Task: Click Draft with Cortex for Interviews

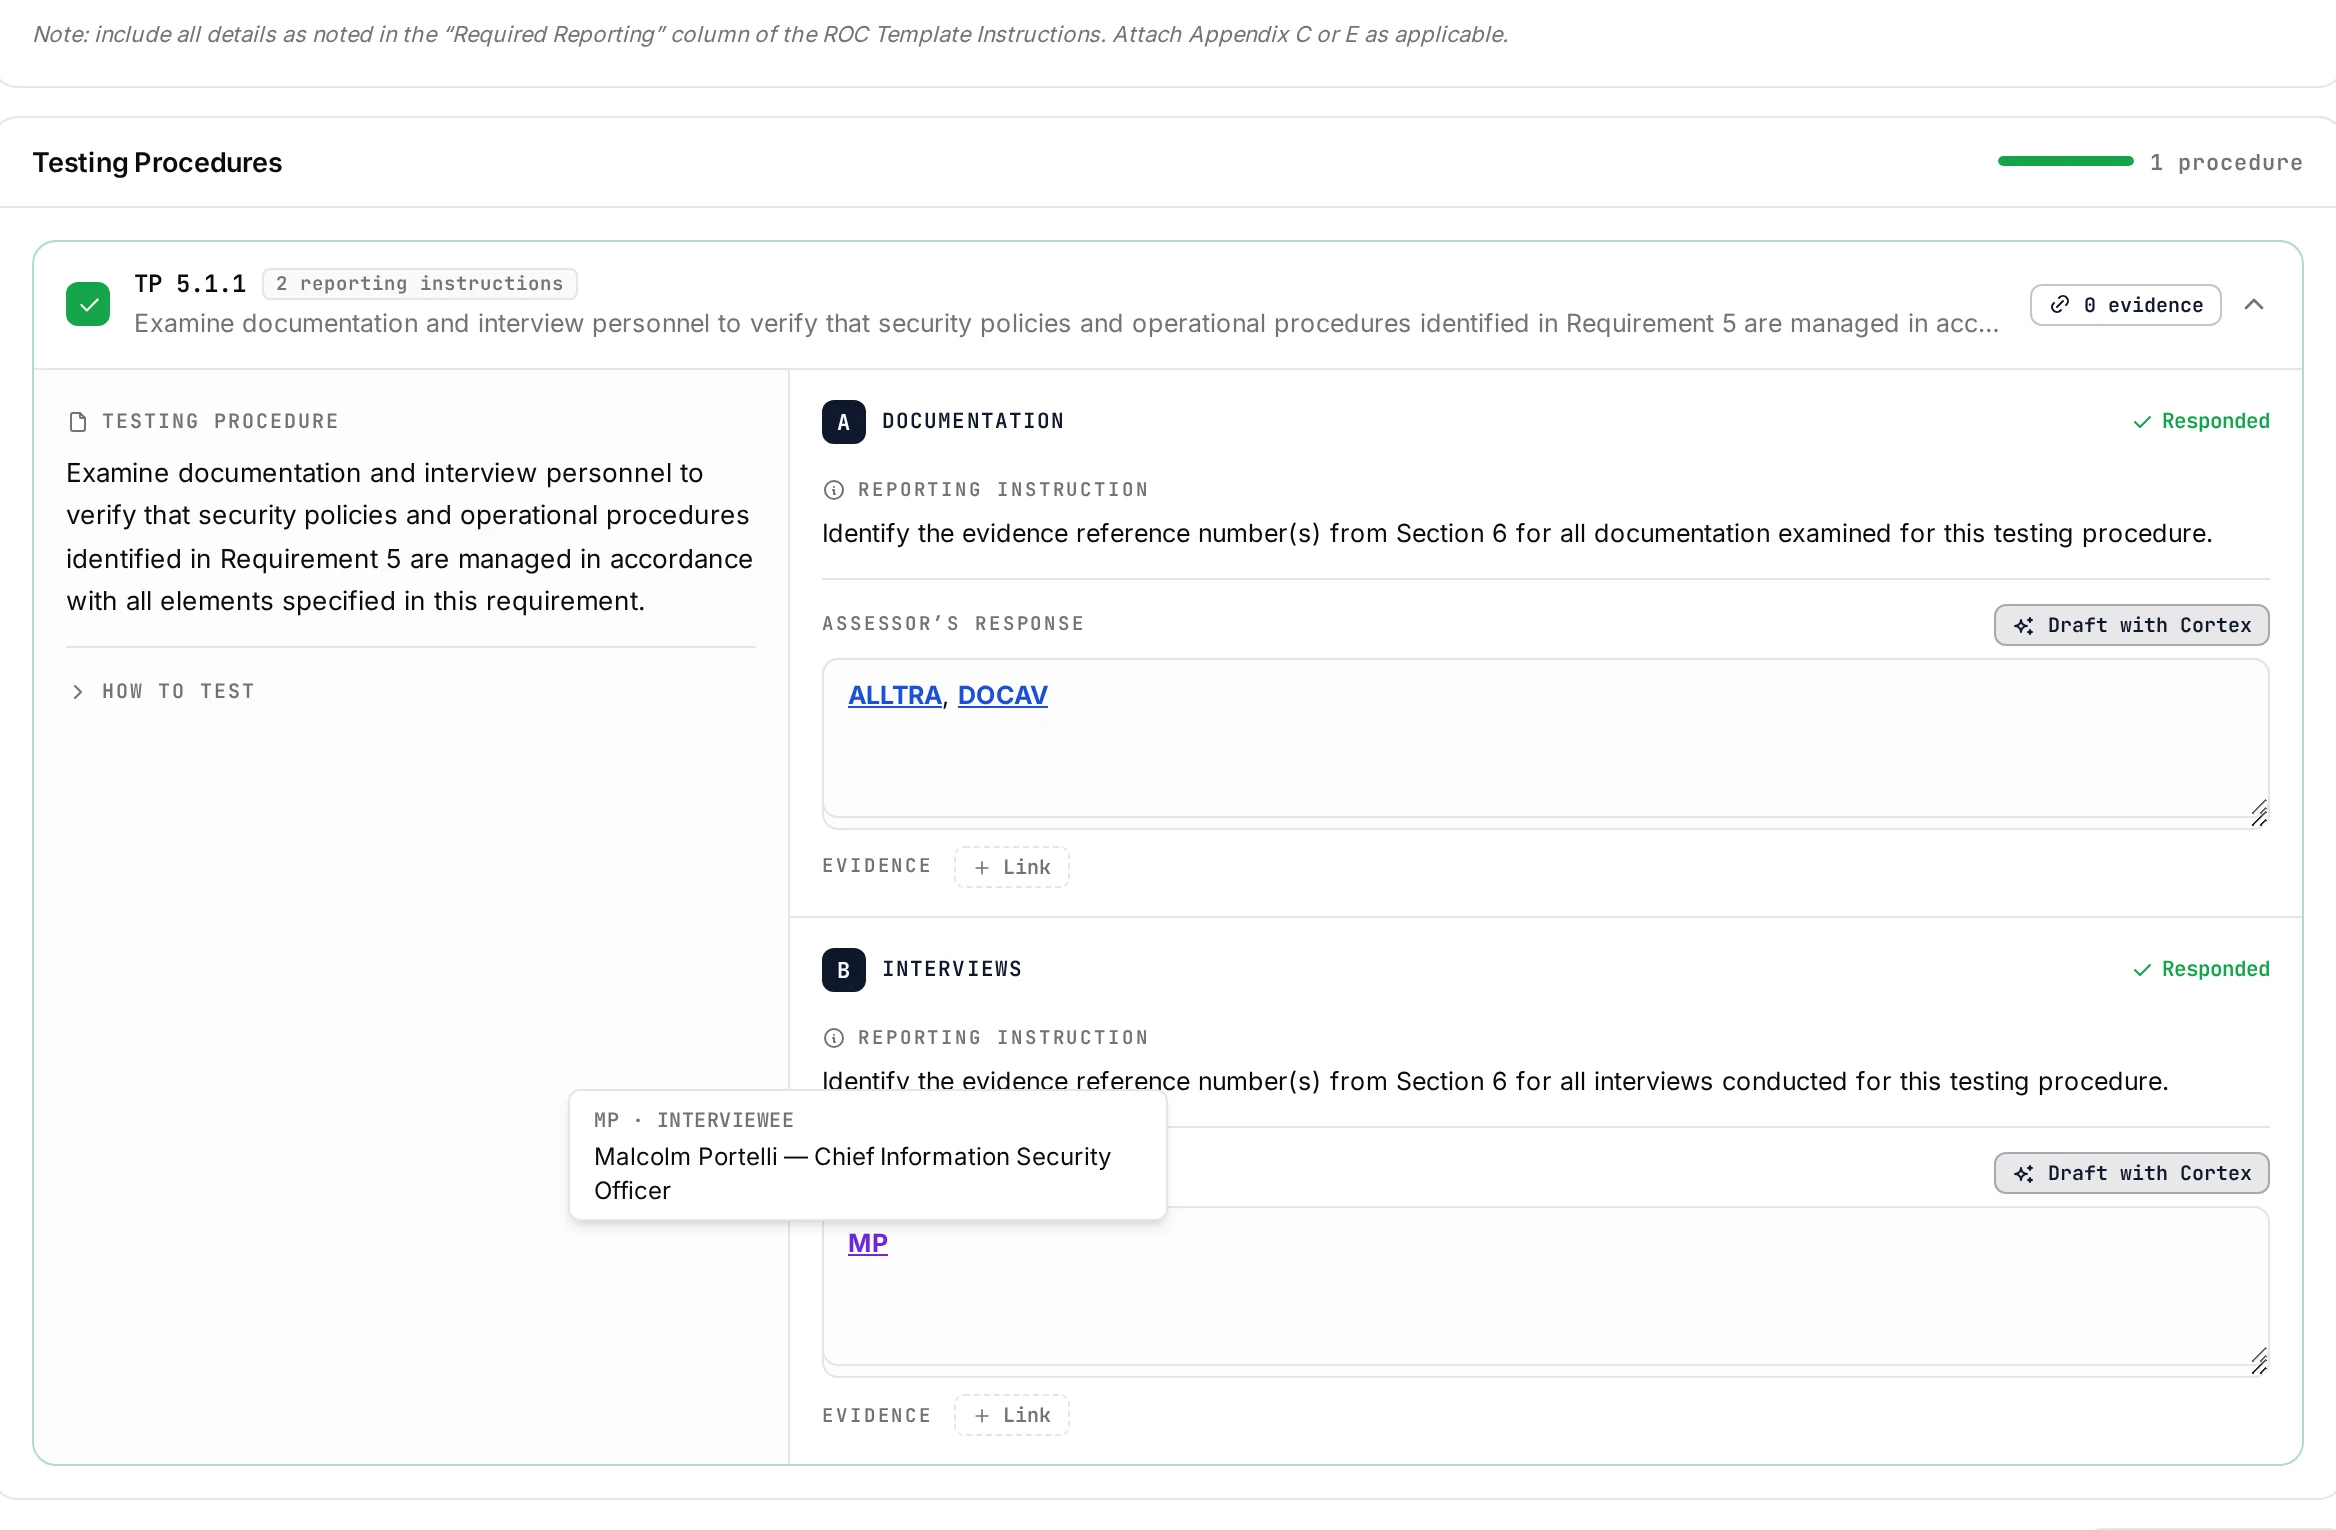Action: tap(2132, 1173)
